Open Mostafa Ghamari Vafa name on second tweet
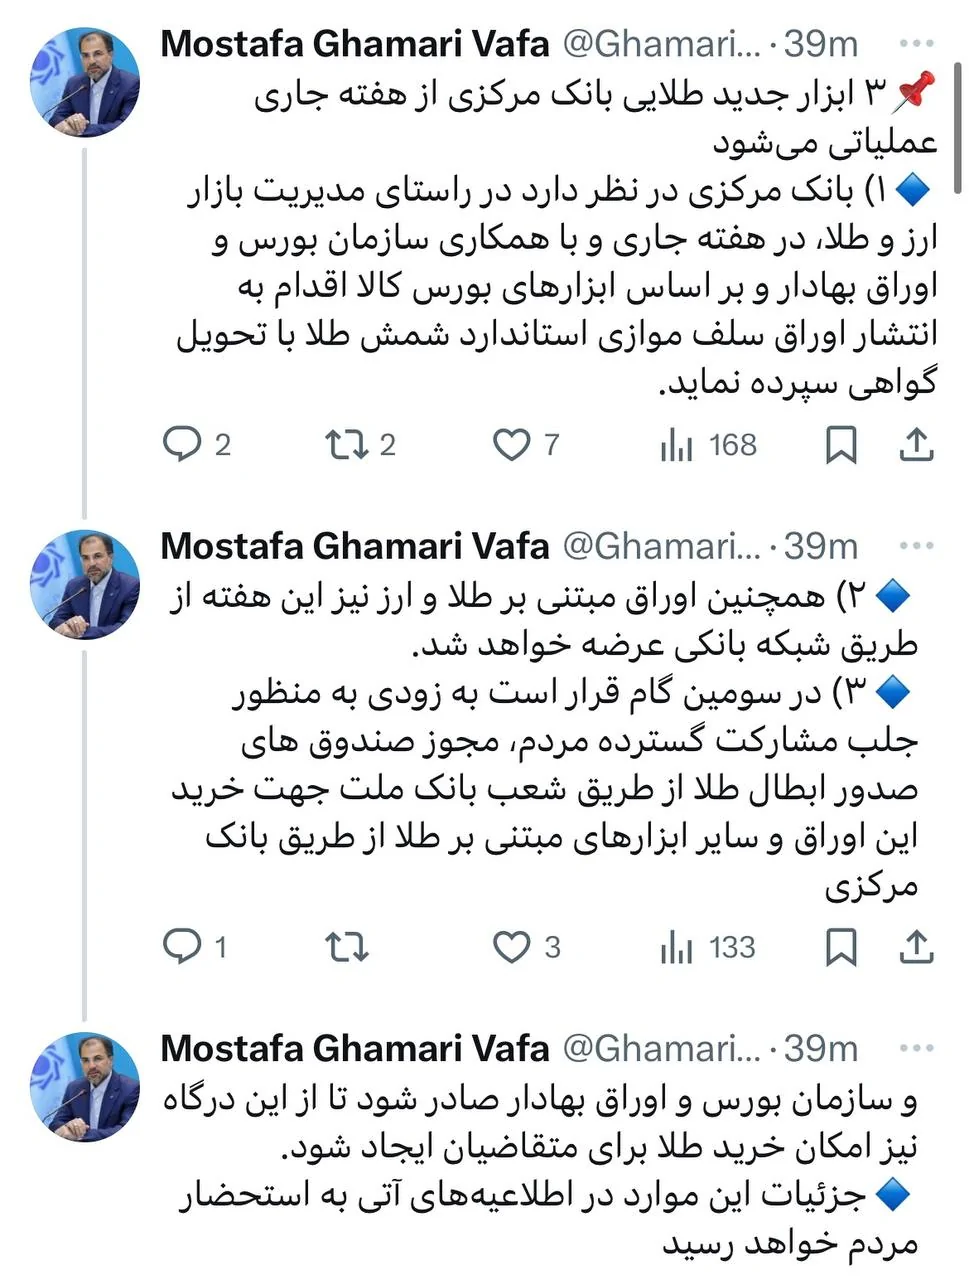 (x=355, y=546)
